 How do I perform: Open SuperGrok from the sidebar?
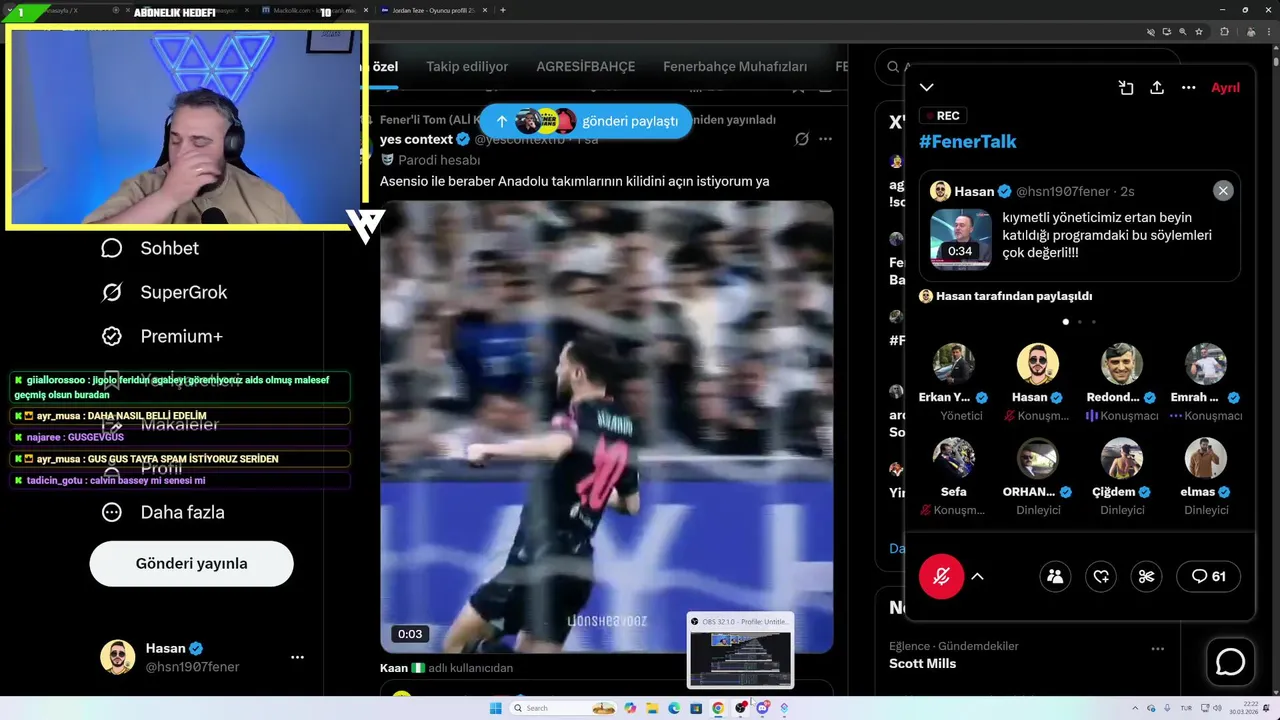[x=164, y=292]
